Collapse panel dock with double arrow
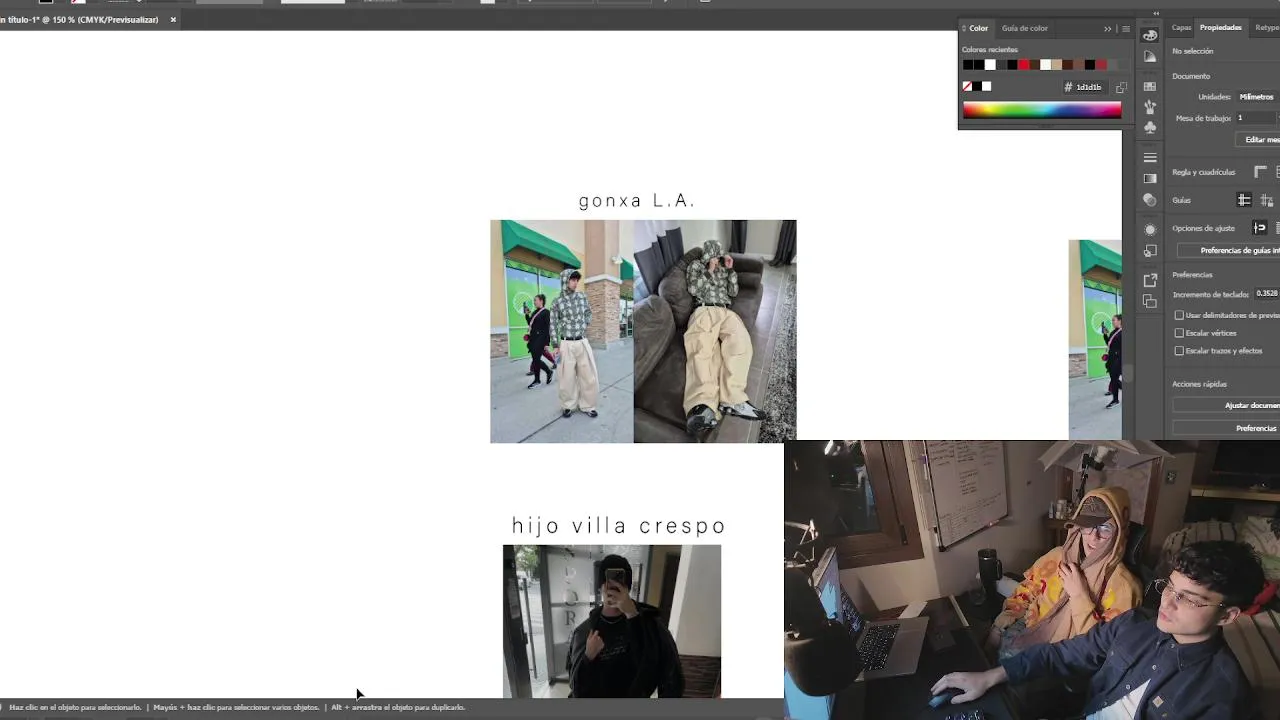 [1156, 13]
